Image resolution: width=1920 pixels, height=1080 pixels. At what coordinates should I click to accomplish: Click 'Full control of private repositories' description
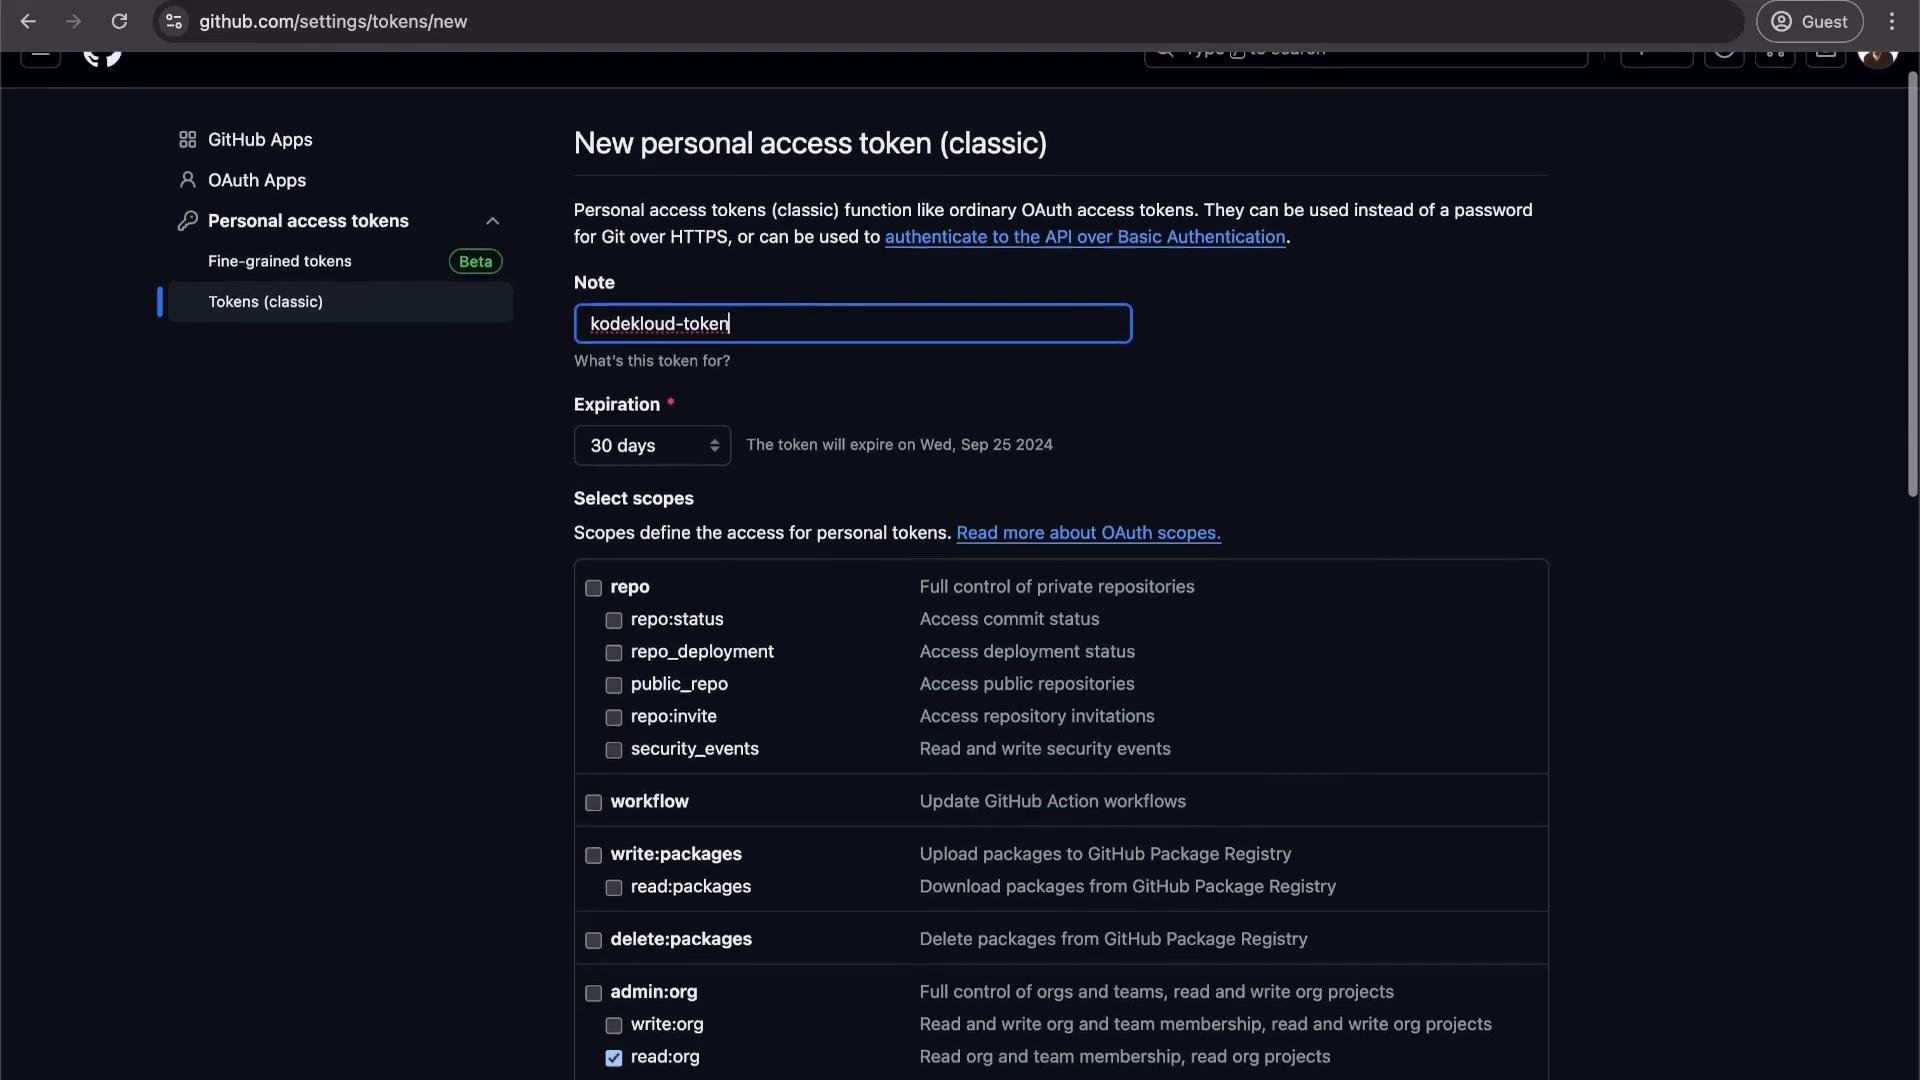[x=1057, y=587]
